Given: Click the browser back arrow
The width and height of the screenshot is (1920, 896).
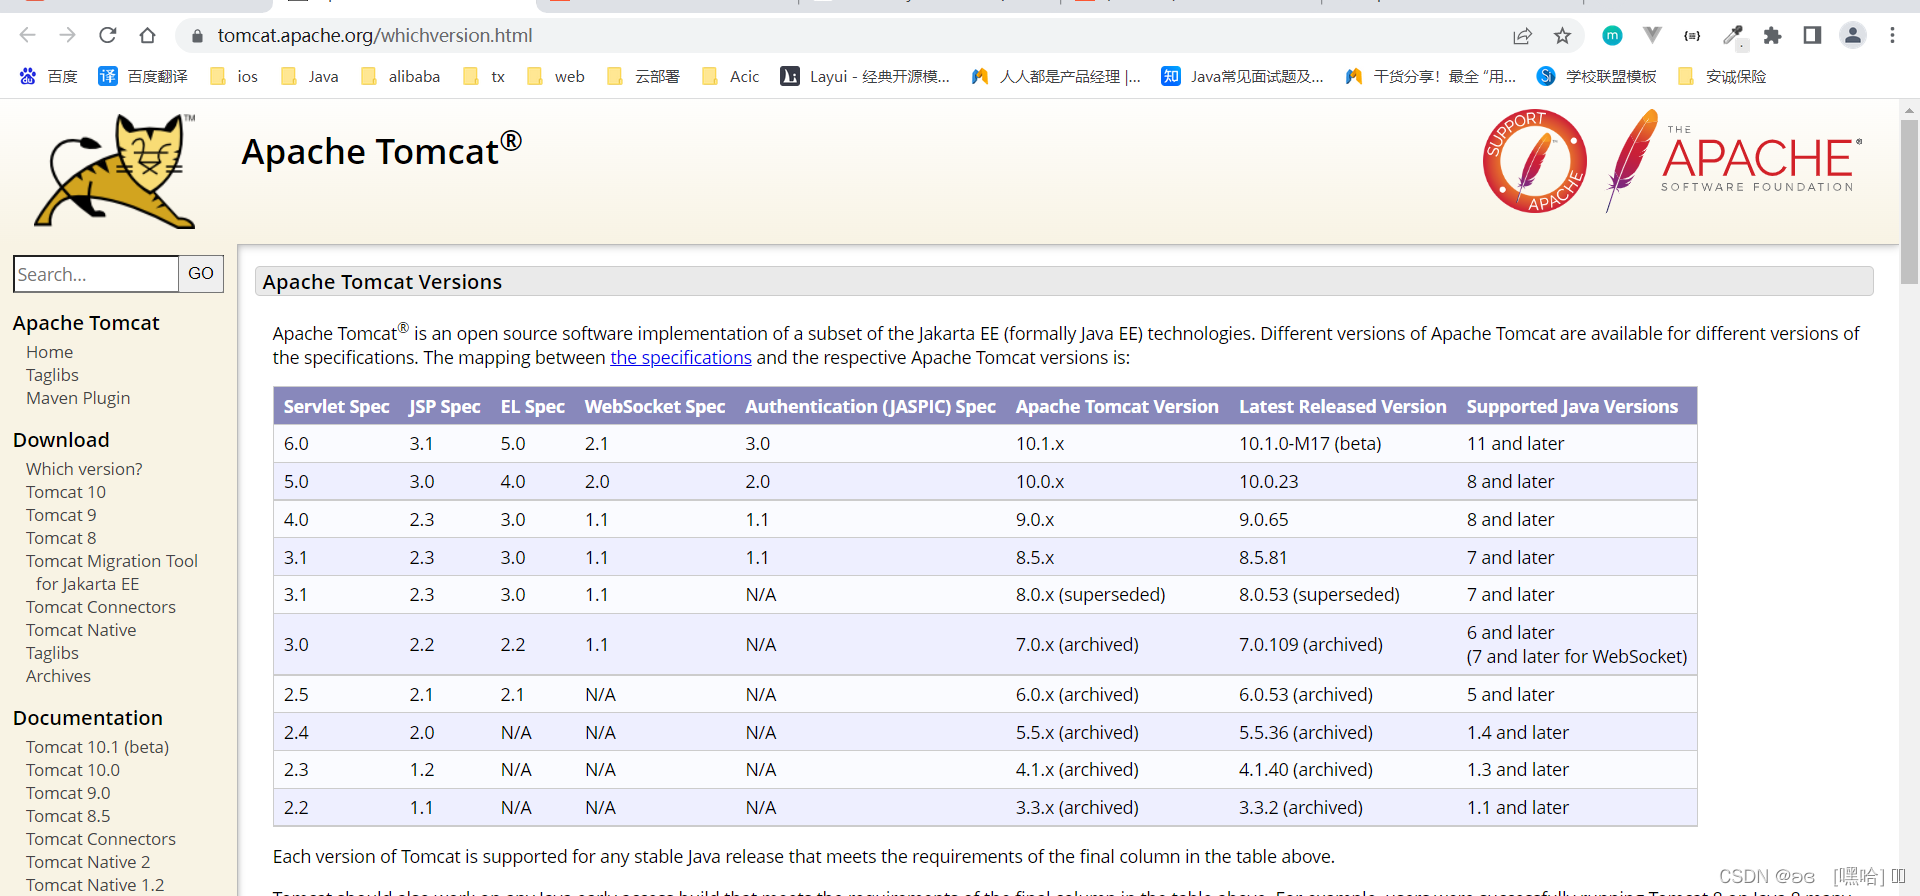Looking at the screenshot, I should pos(27,35).
